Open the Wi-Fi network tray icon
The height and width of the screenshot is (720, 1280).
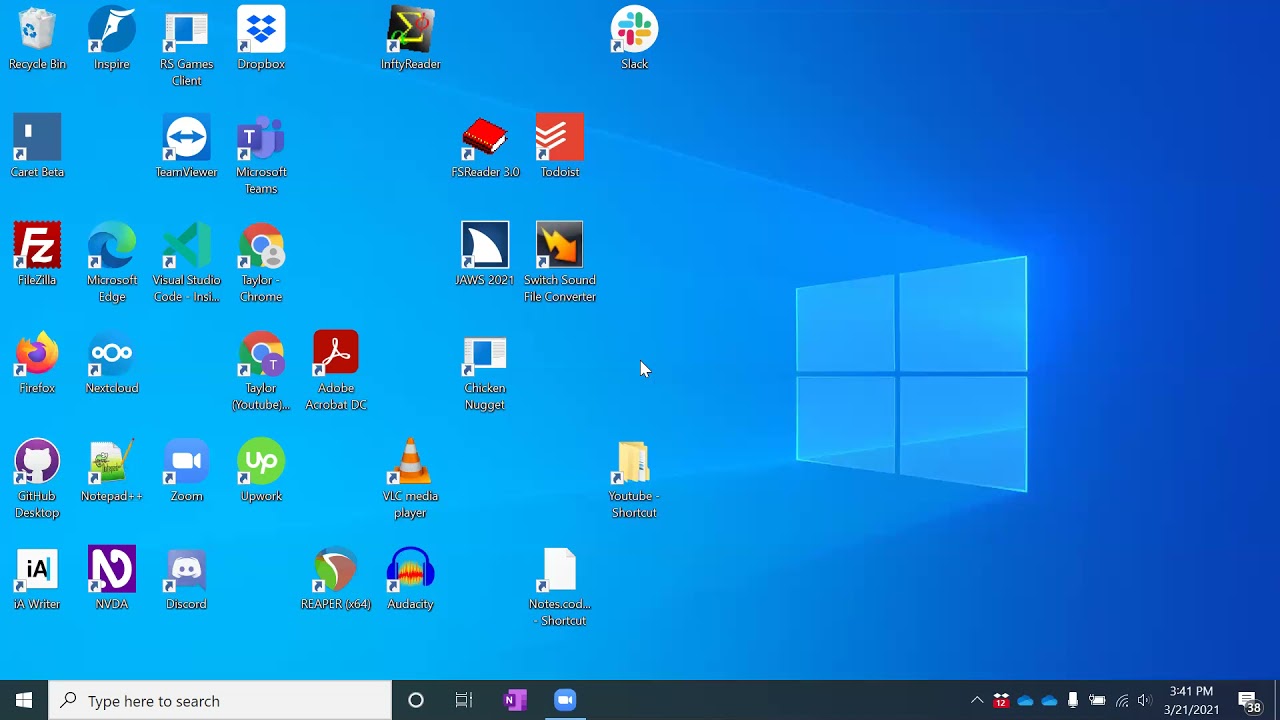[x=1122, y=700]
